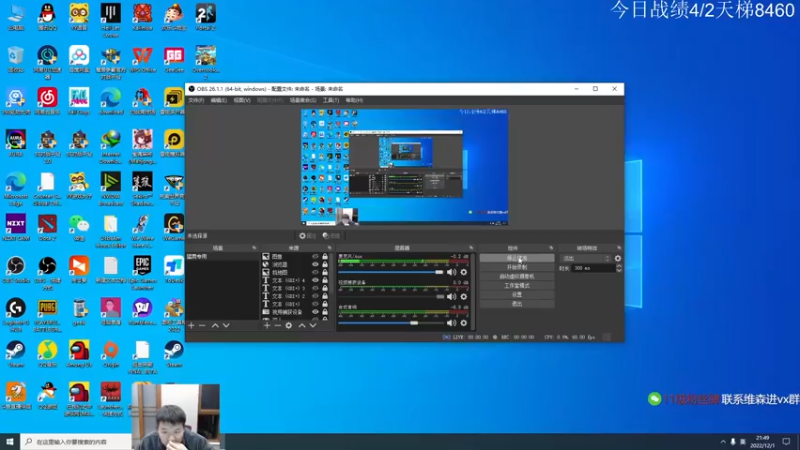Open Dota 2 desktop shortcut
800x450 pixels.
click(47, 228)
